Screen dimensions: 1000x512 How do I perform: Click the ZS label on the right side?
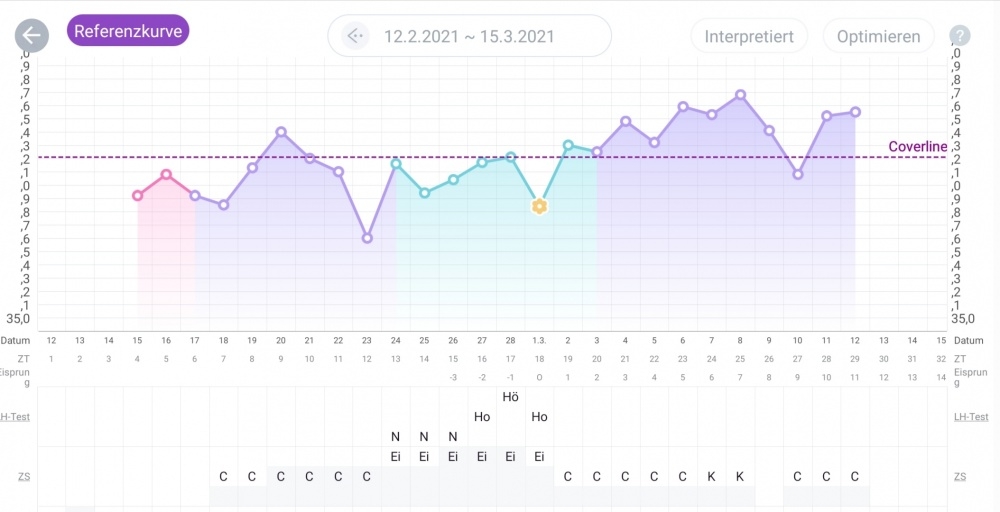(960, 477)
